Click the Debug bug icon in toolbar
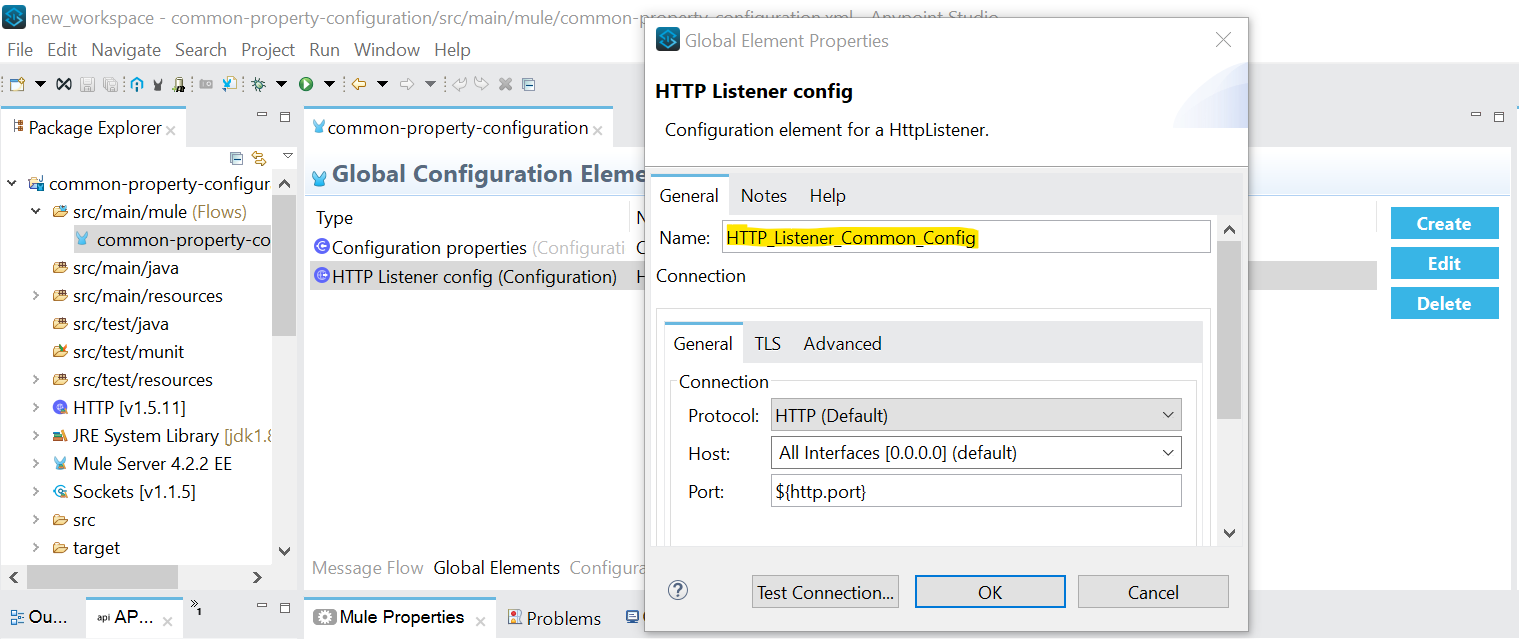The image size is (1519, 639). click(x=259, y=84)
